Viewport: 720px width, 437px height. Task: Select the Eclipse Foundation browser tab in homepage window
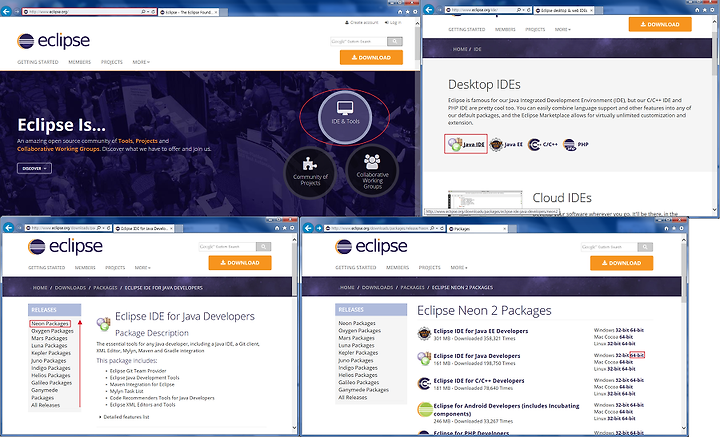click(188, 12)
